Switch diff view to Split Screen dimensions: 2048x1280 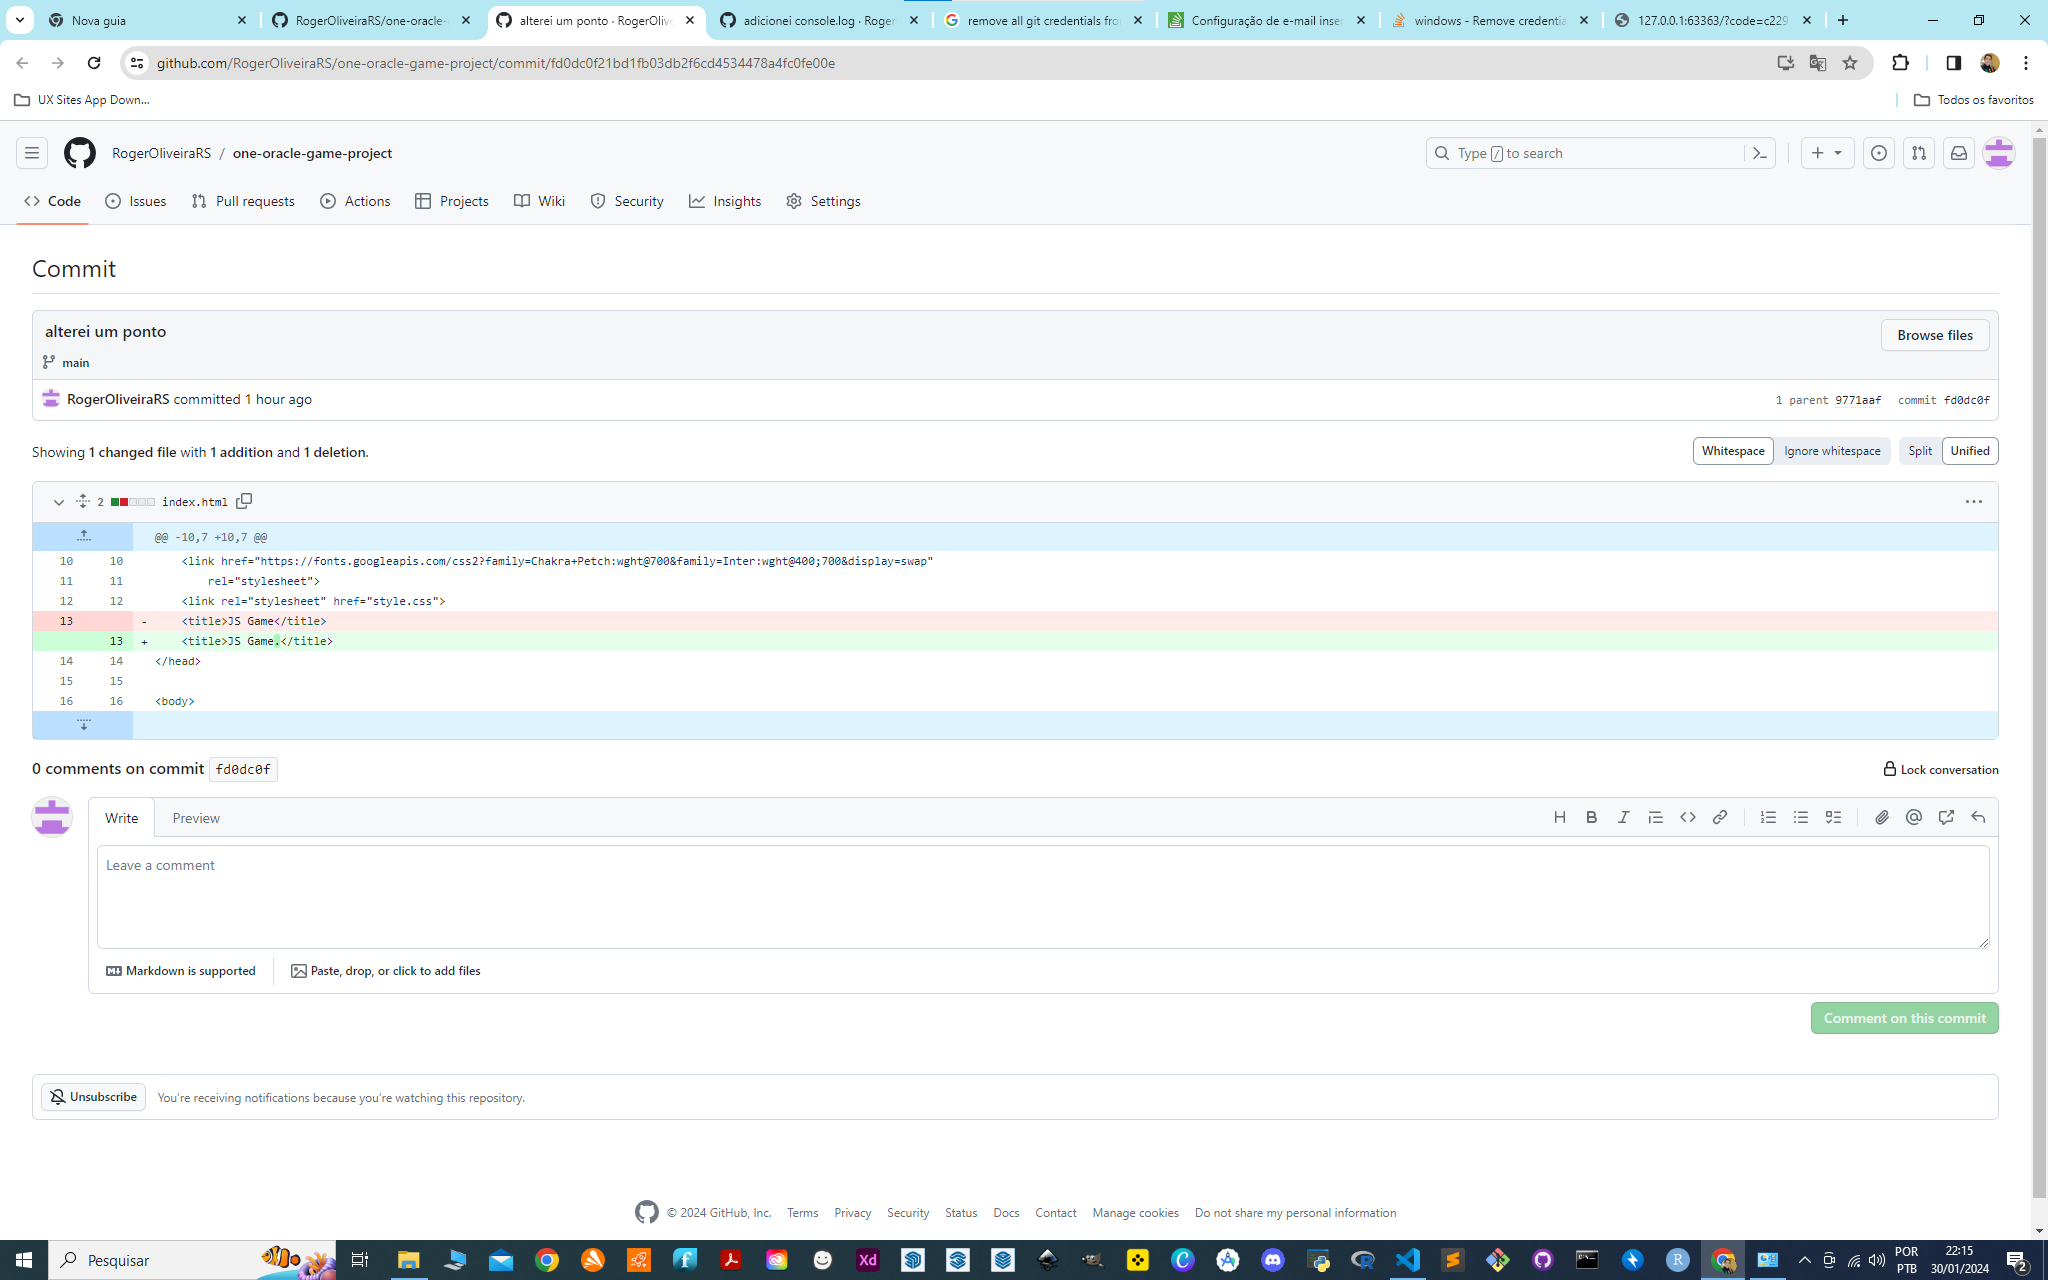(1920, 451)
